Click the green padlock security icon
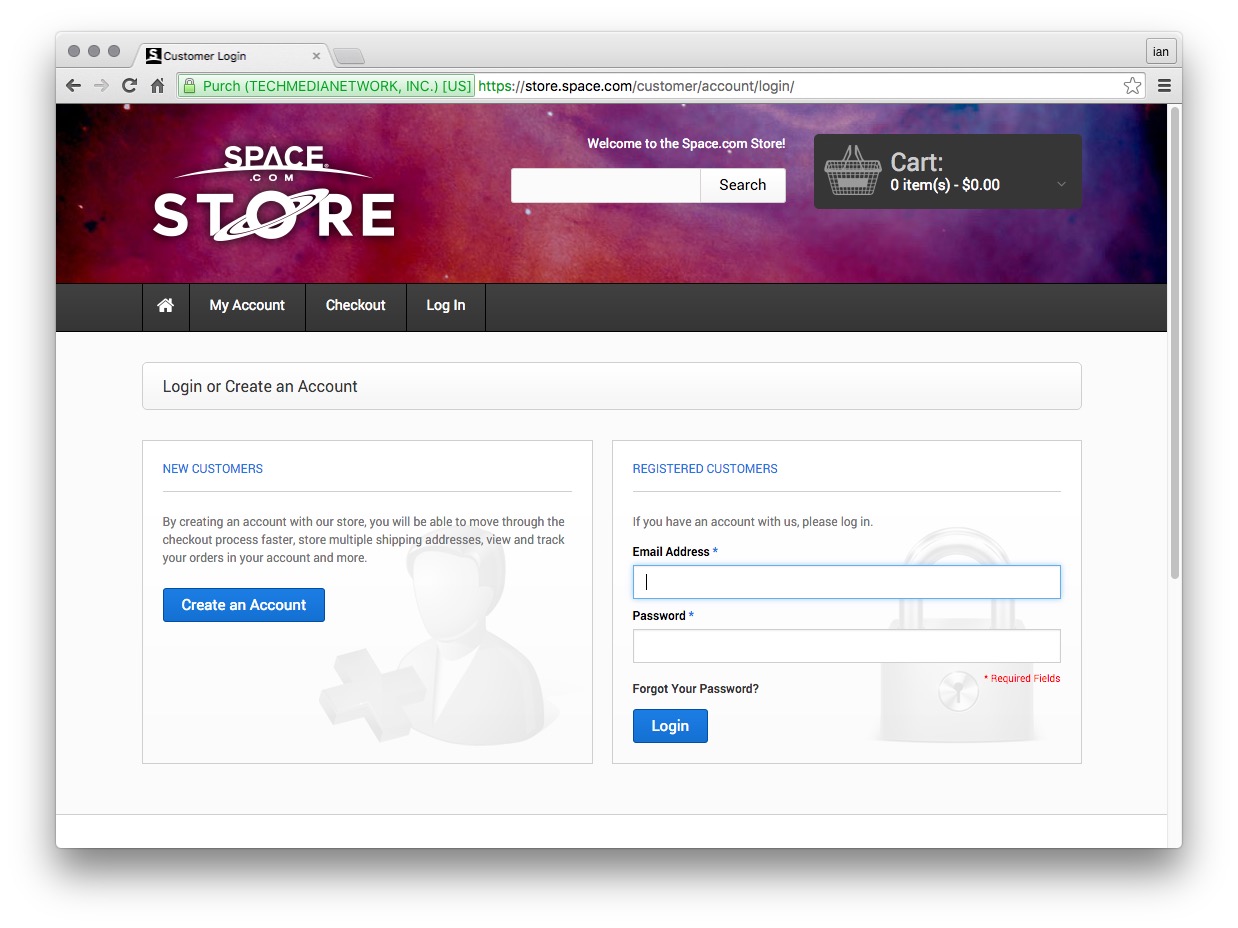Screen dimensions: 1238x928 [x=189, y=86]
